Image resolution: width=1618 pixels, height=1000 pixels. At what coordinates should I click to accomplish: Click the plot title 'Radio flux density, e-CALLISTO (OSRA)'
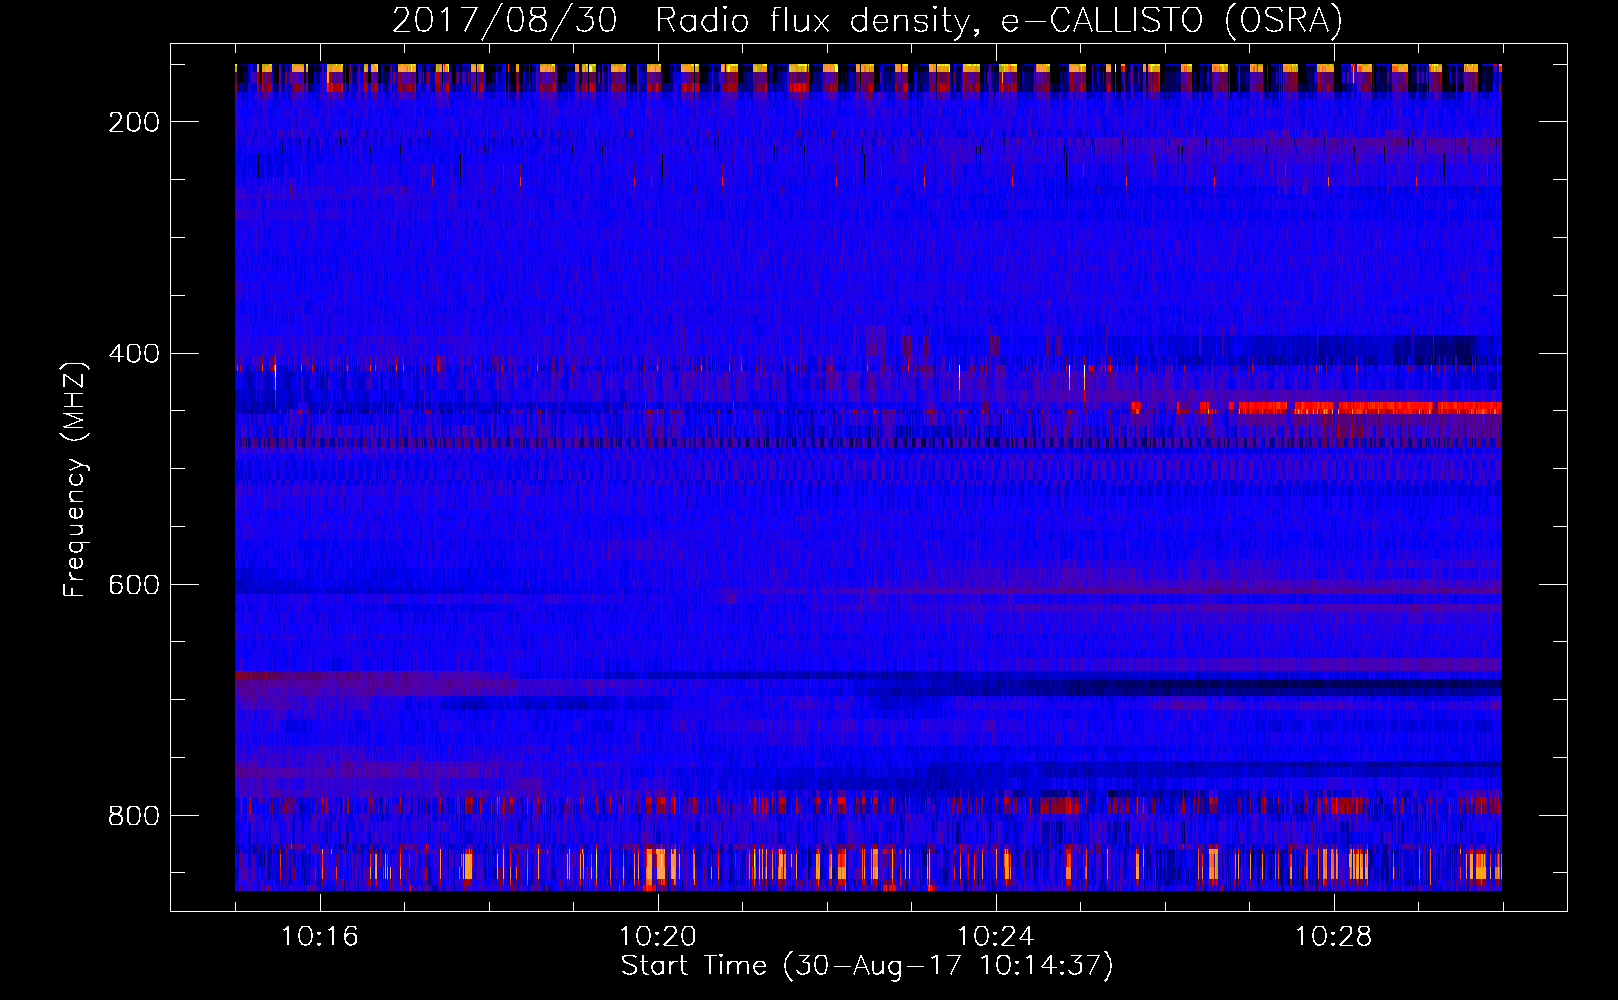[998, 20]
